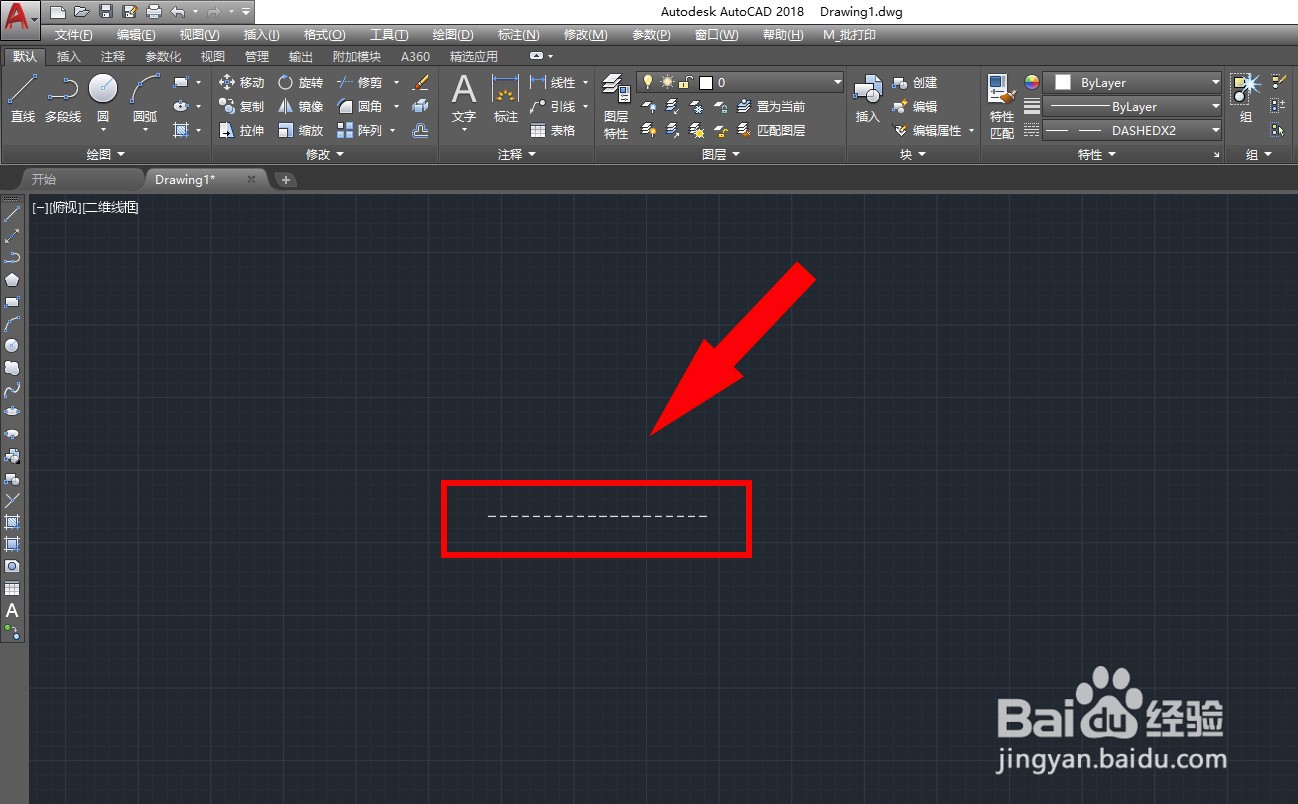Open the 格式(O) menu
Screen dimensions: 1298x804
324,35
